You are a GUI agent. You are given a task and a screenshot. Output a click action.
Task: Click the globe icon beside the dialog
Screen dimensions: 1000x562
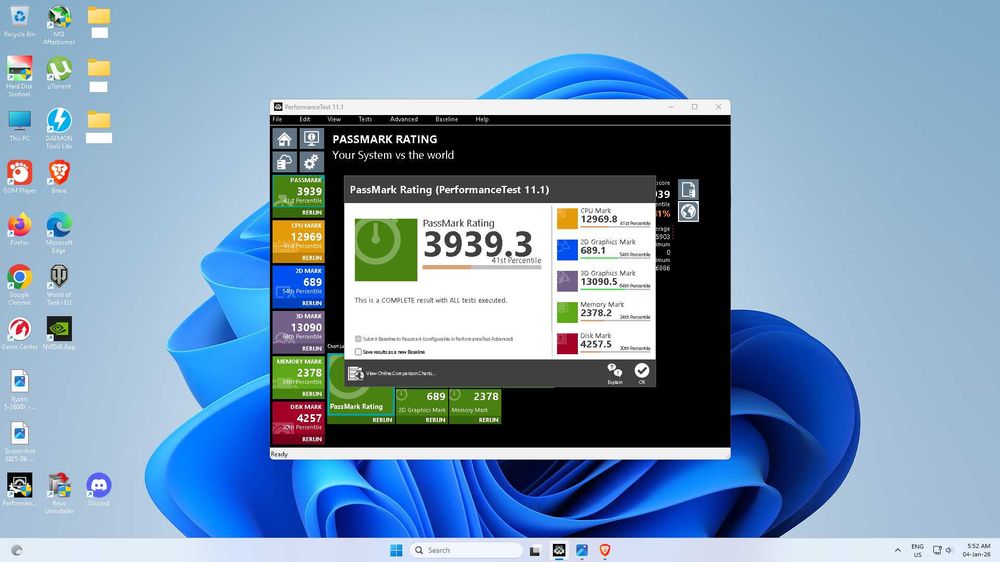click(x=688, y=212)
